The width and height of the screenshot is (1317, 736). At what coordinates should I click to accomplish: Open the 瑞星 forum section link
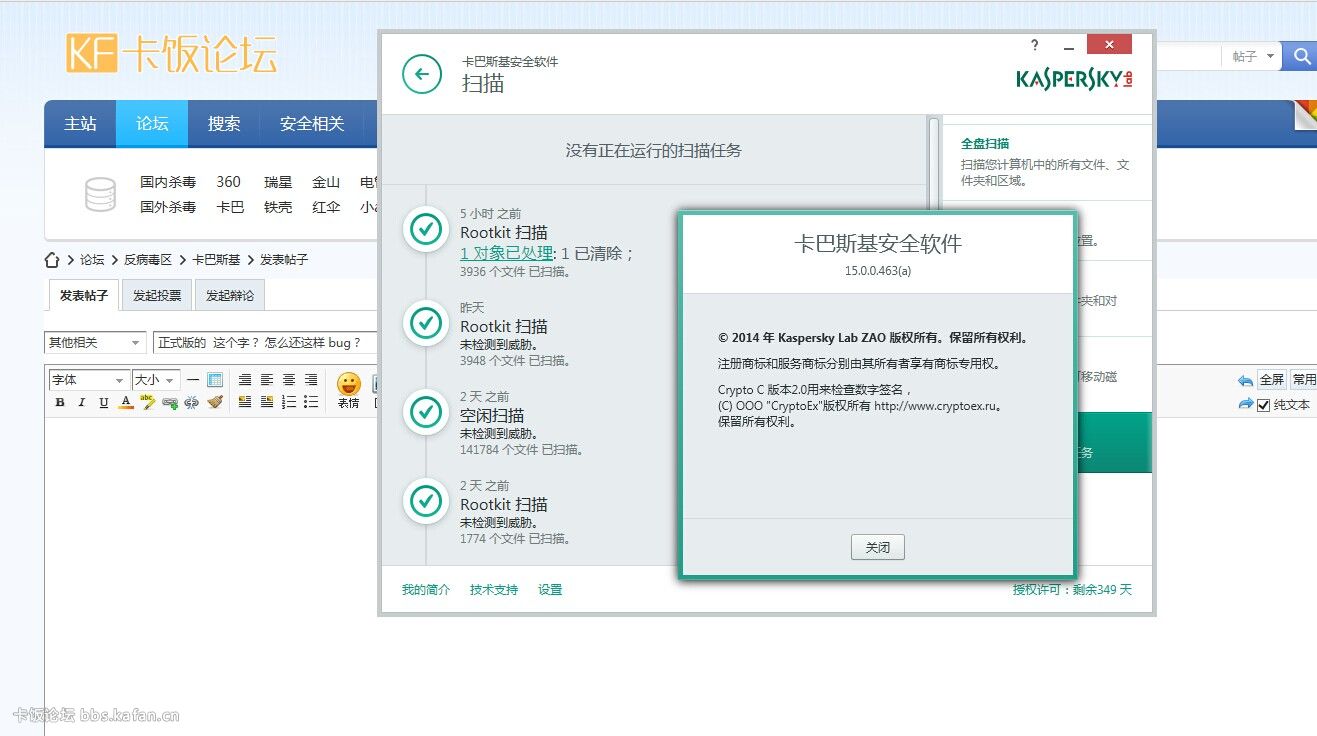point(278,182)
